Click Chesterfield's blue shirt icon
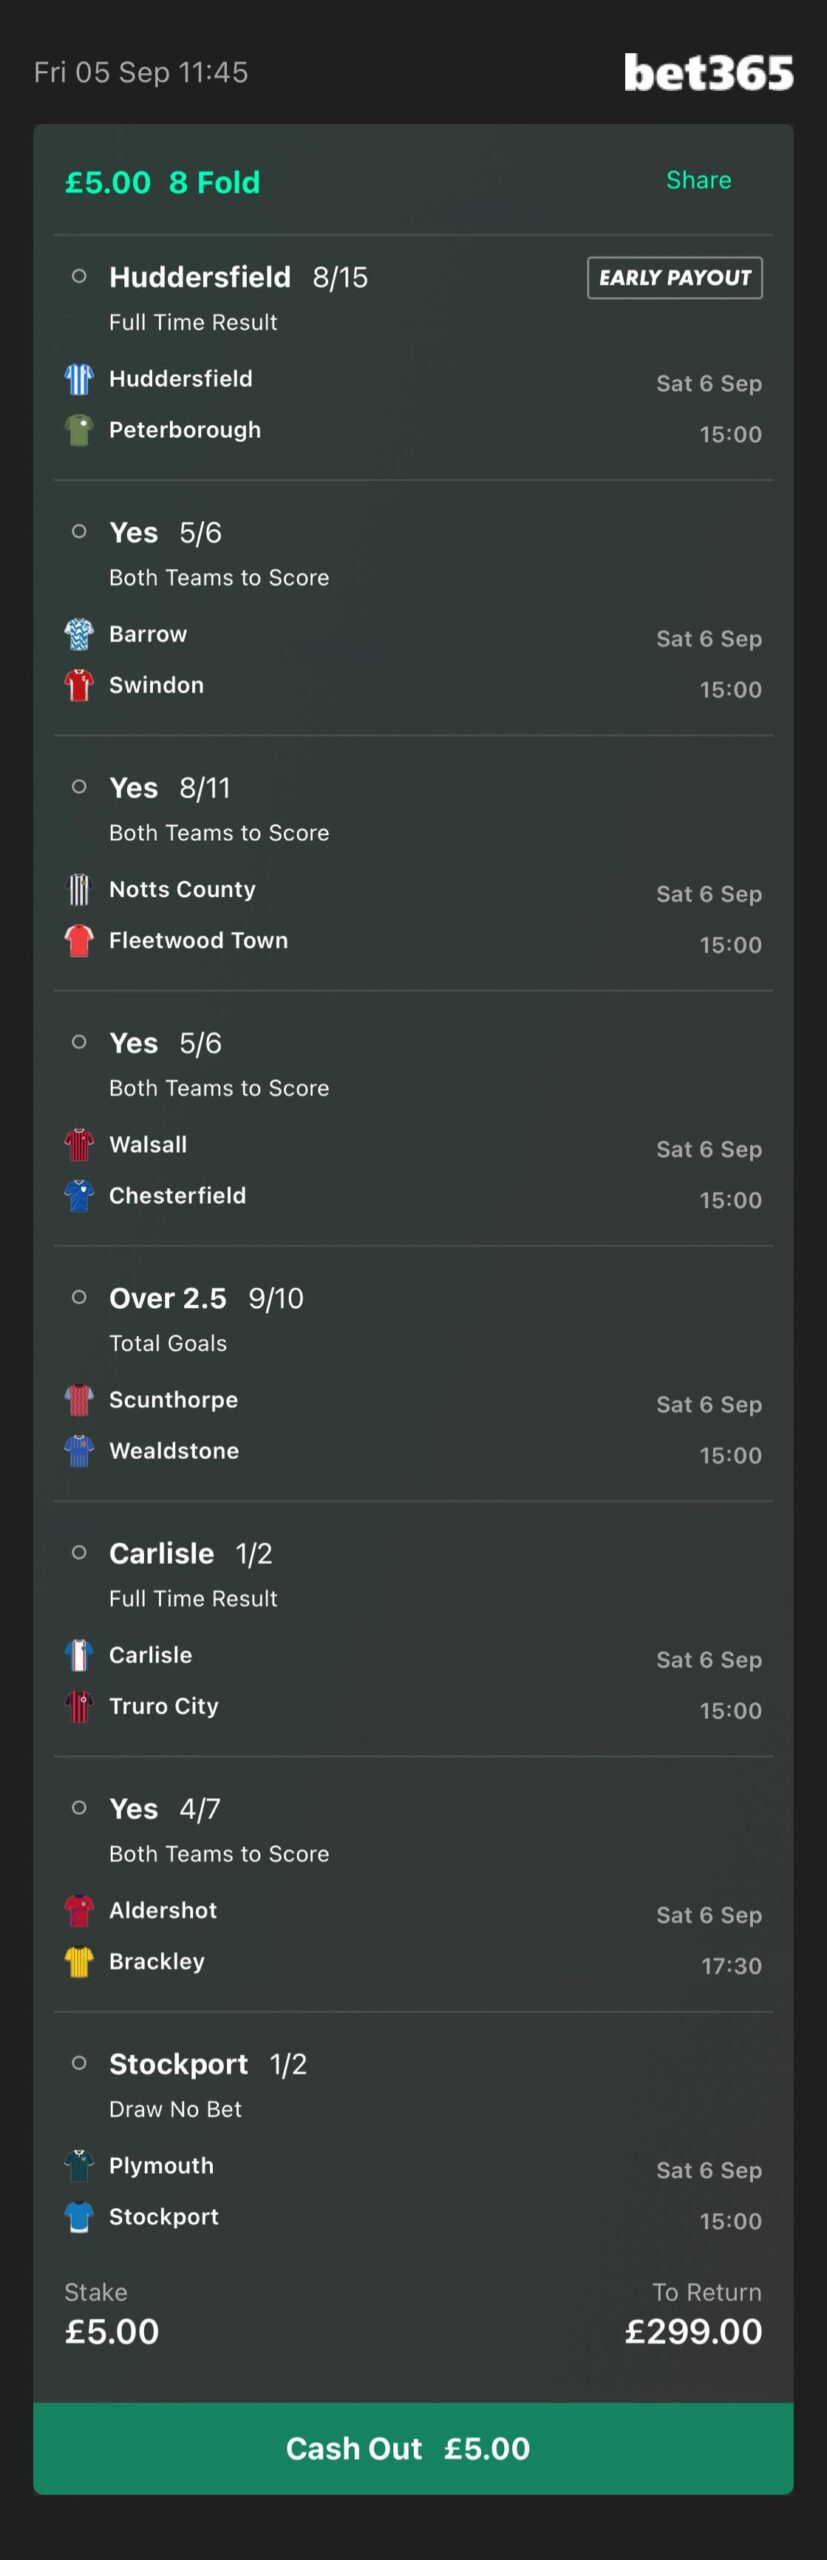This screenshot has width=827, height=2560. [x=79, y=1195]
